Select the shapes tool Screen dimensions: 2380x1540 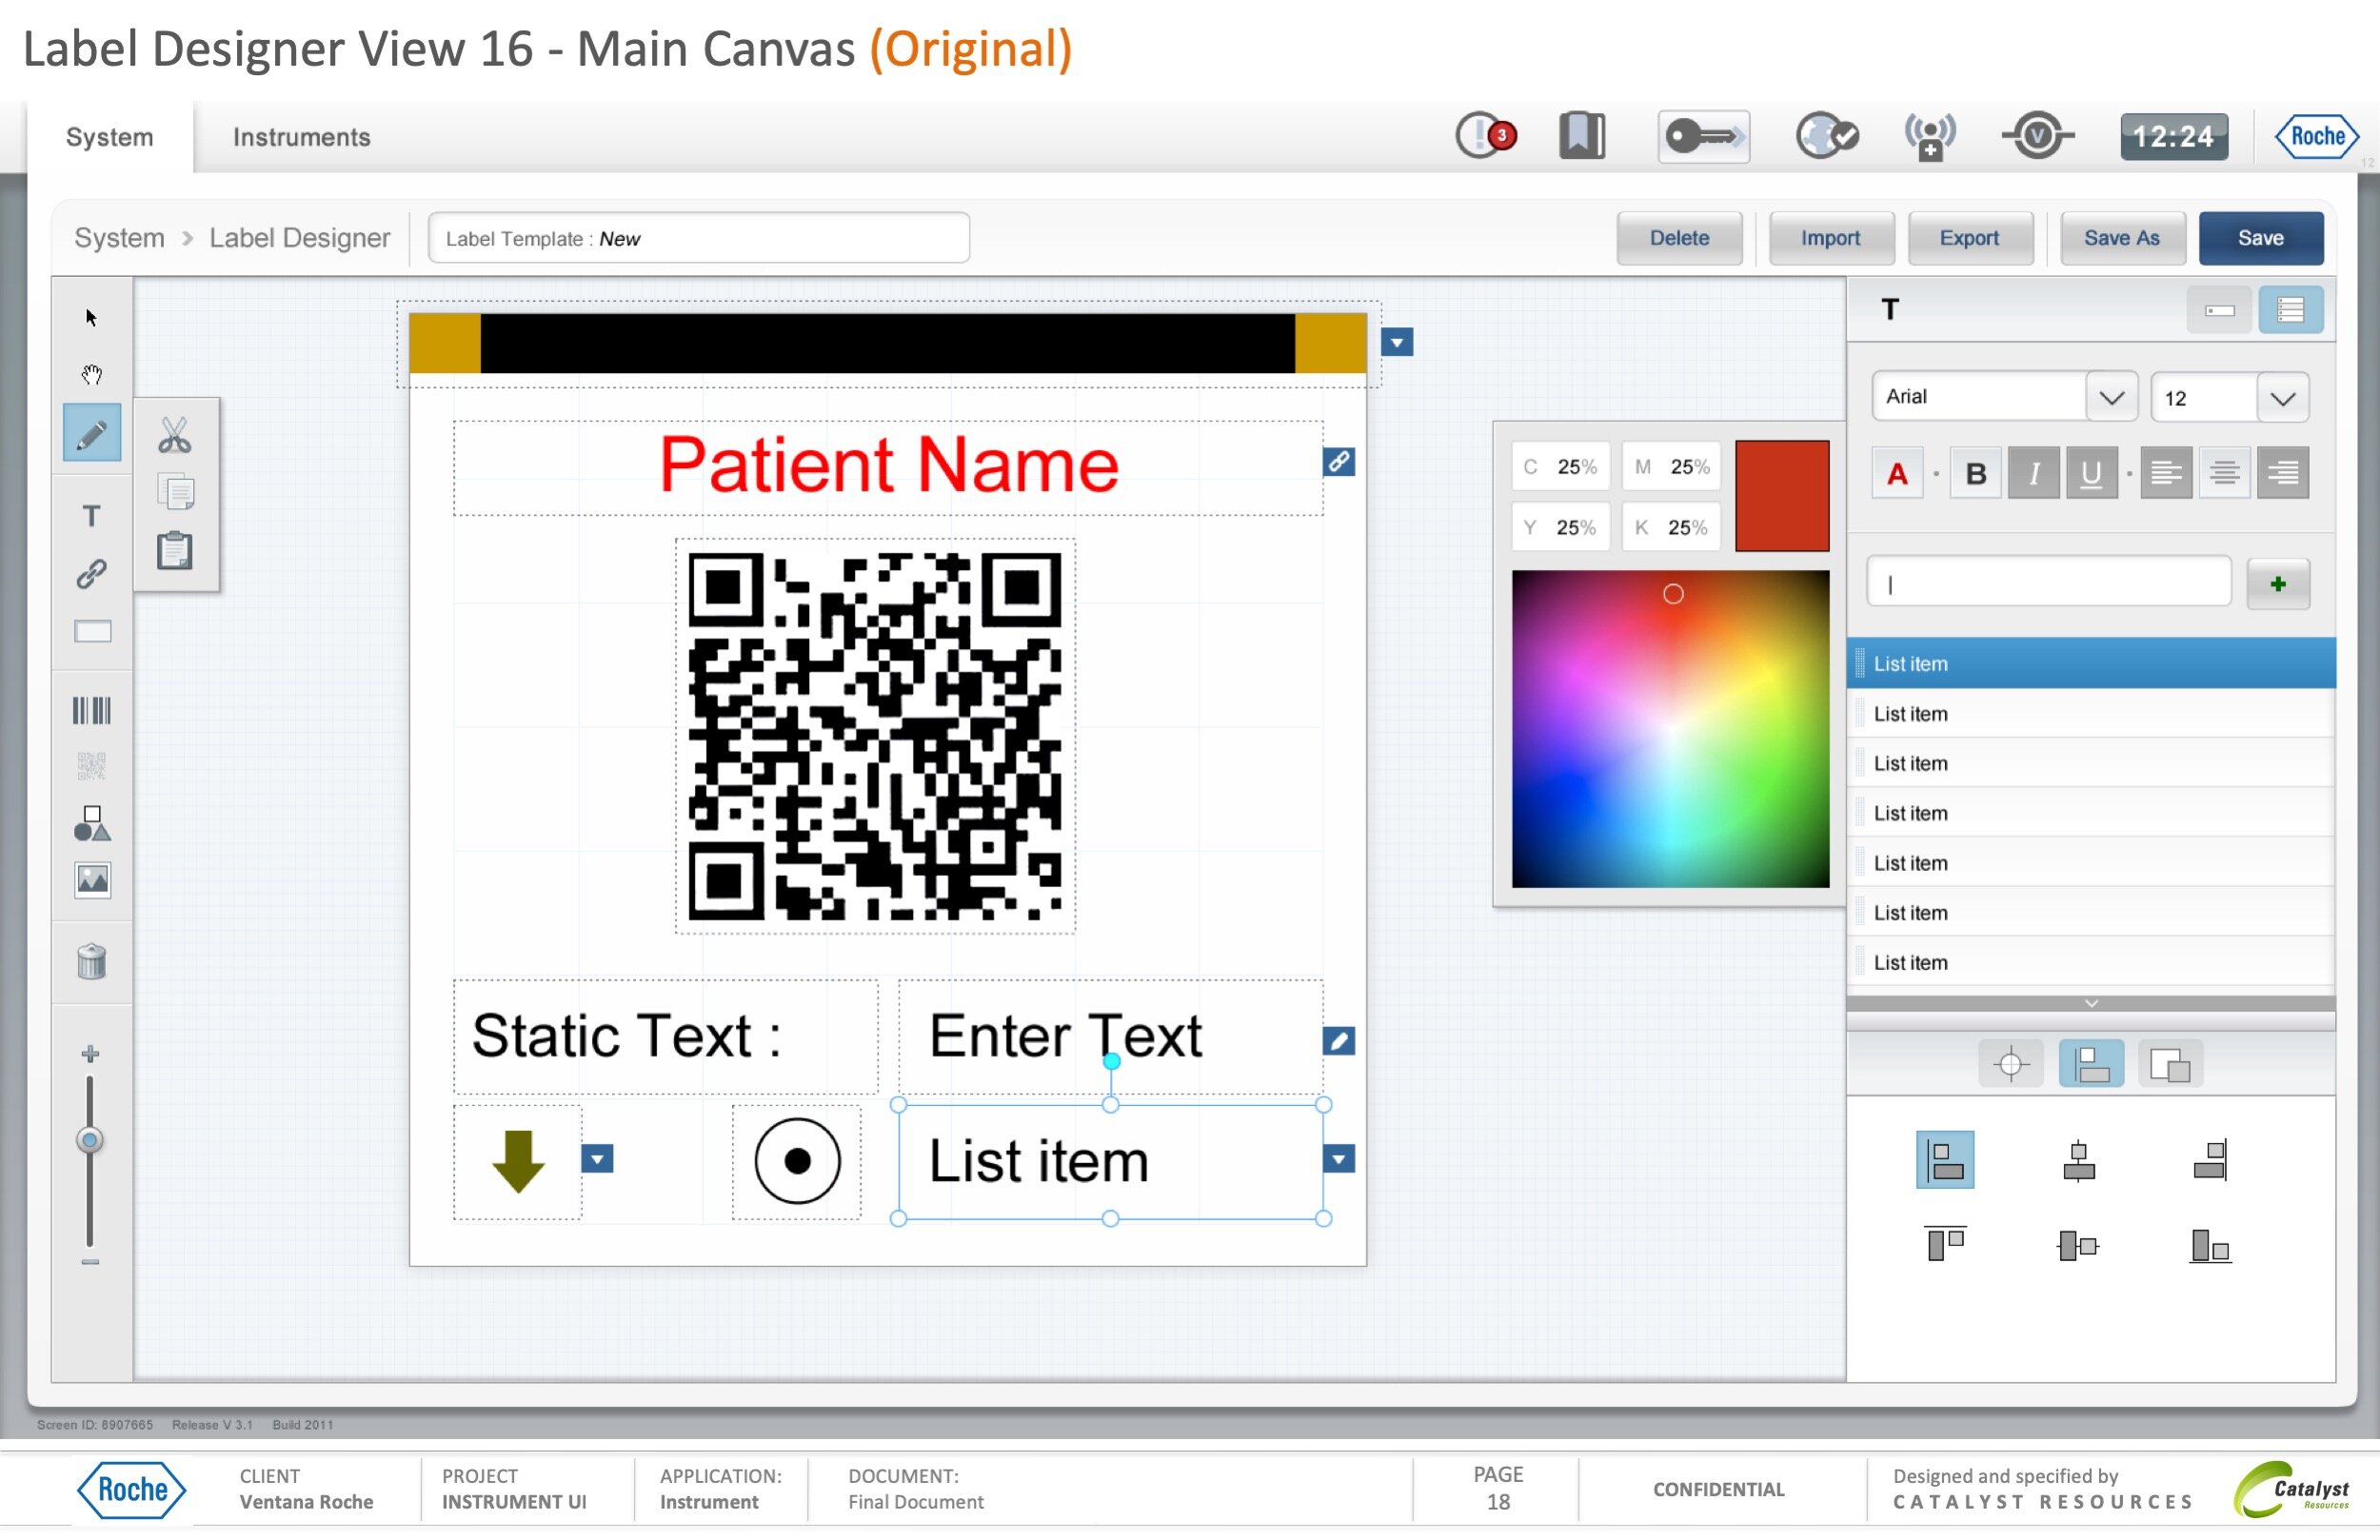tap(92, 824)
